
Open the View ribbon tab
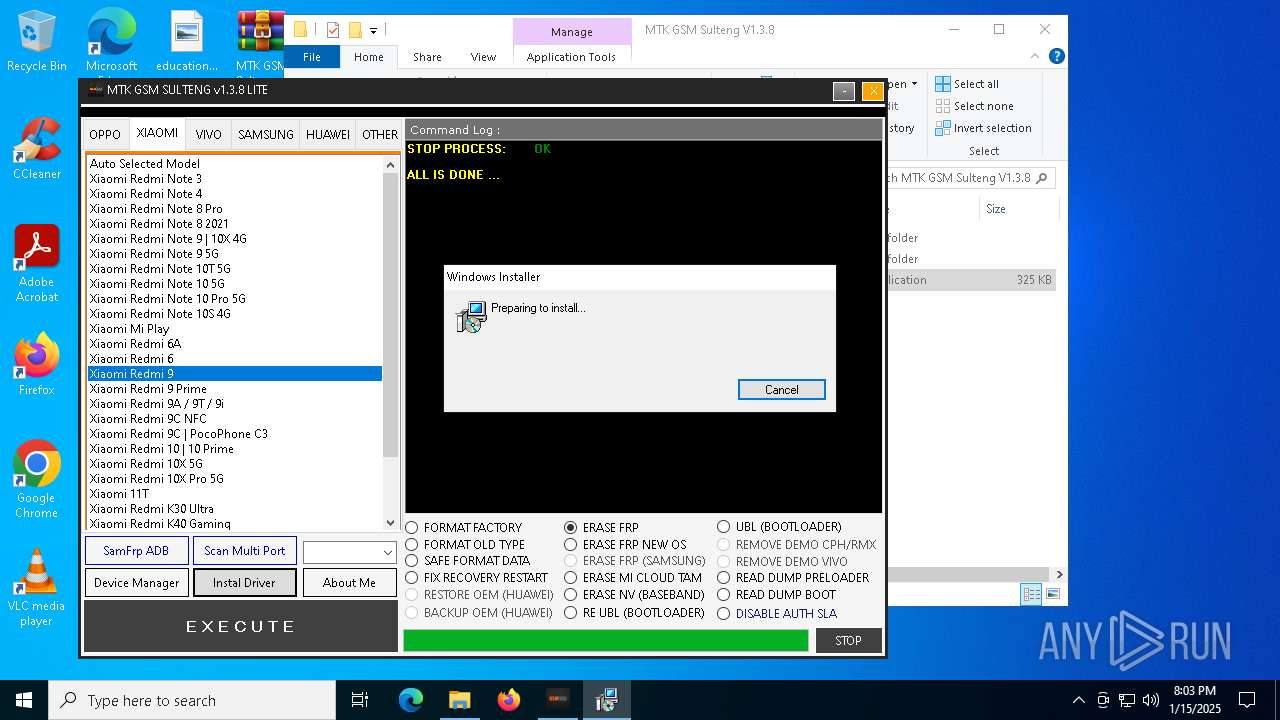pyautogui.click(x=483, y=57)
